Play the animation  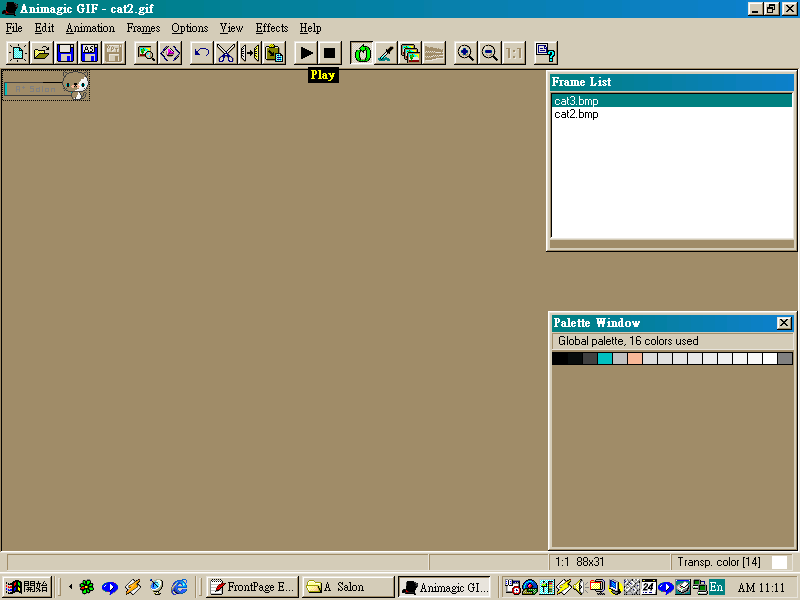pyautogui.click(x=306, y=53)
